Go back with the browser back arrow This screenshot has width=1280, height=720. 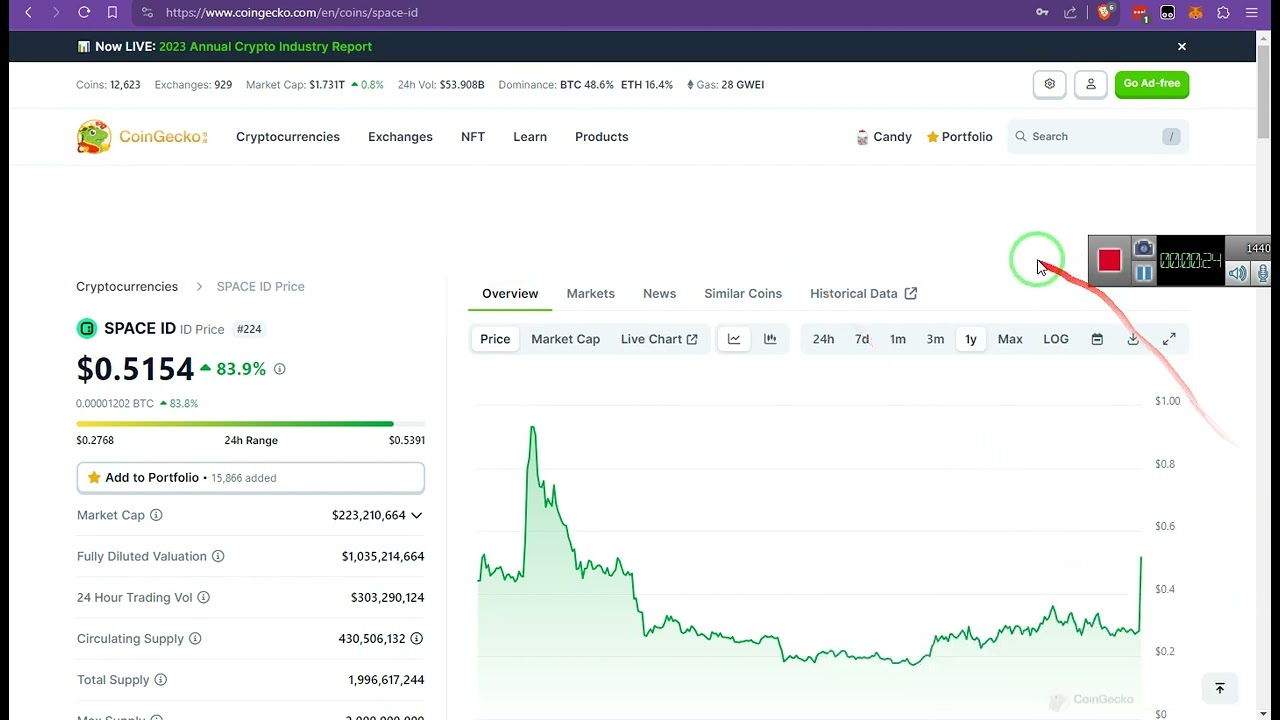click(x=28, y=12)
